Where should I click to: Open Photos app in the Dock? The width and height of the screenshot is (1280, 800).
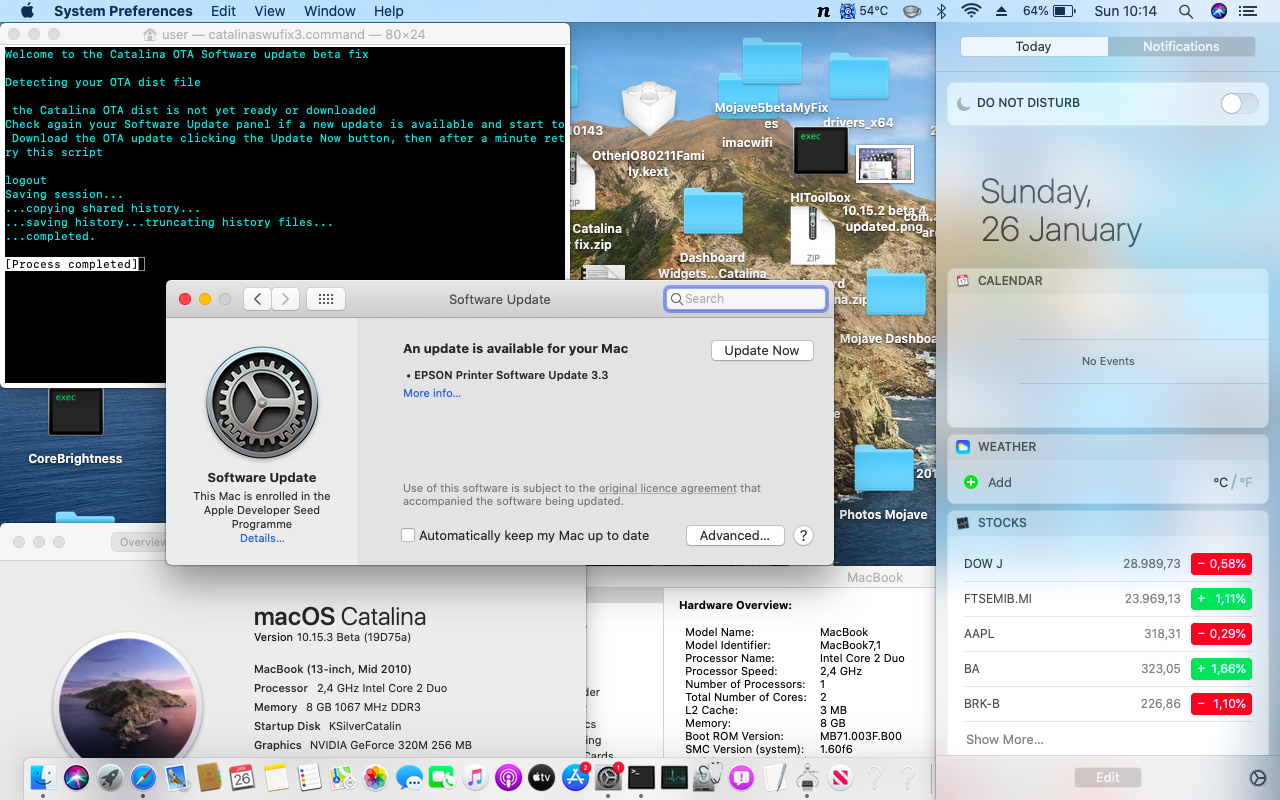click(x=375, y=777)
